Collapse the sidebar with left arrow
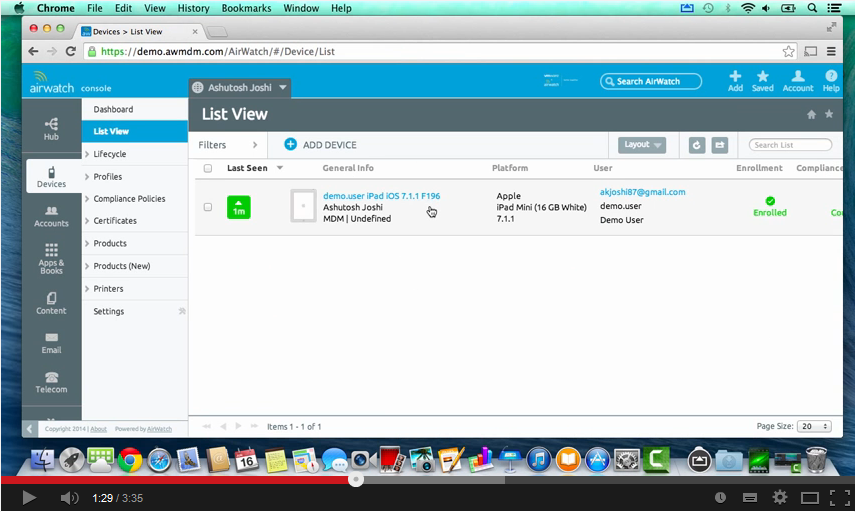The height and width of the screenshot is (512, 855). pos(29,429)
